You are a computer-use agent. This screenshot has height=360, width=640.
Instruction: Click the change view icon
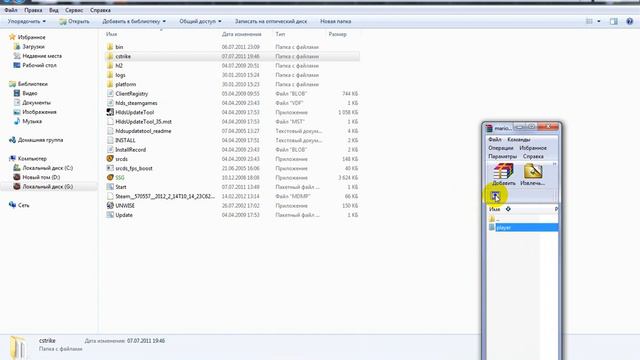point(589,21)
